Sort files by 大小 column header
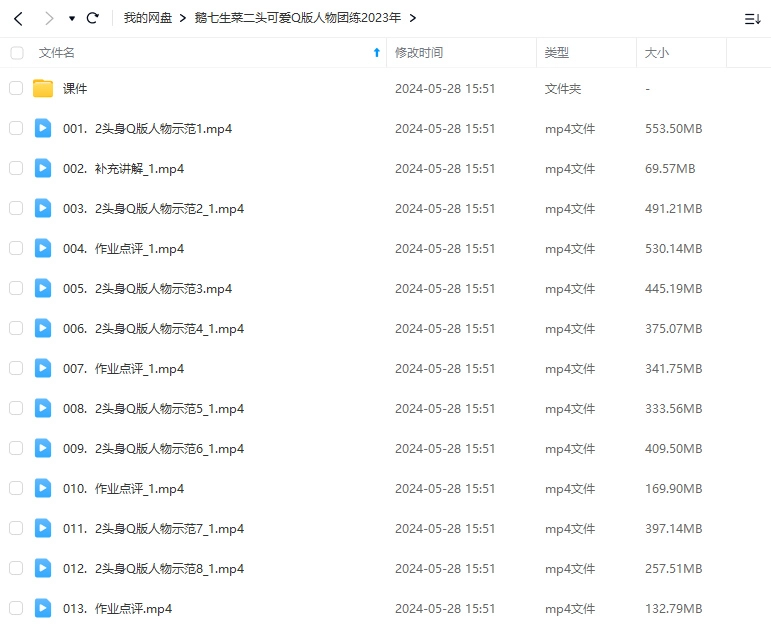The height and width of the screenshot is (631, 771). coord(657,52)
